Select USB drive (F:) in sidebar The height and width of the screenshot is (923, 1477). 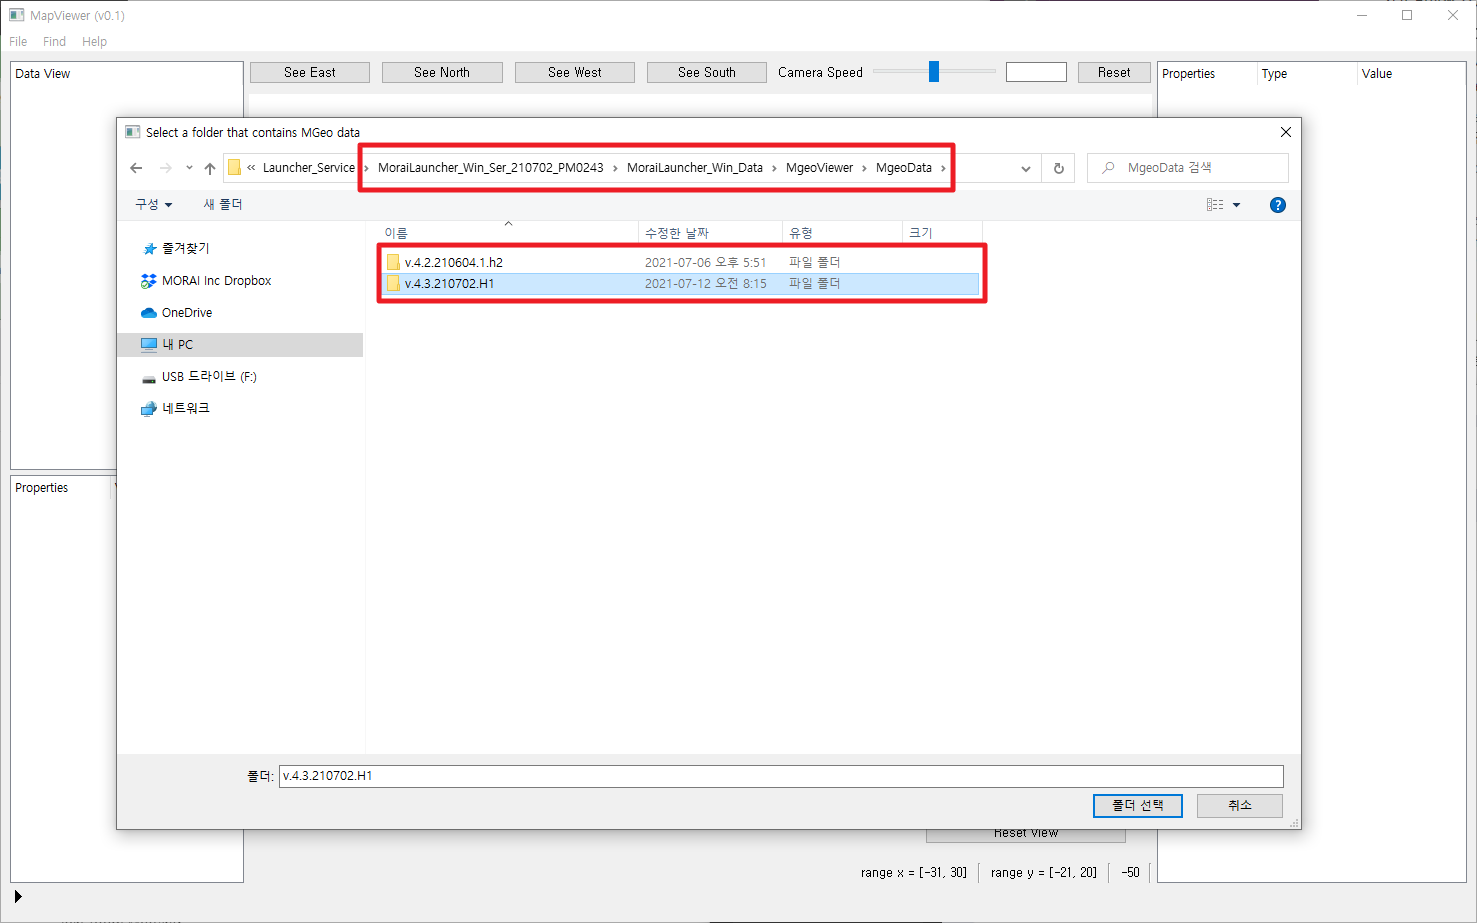208,377
